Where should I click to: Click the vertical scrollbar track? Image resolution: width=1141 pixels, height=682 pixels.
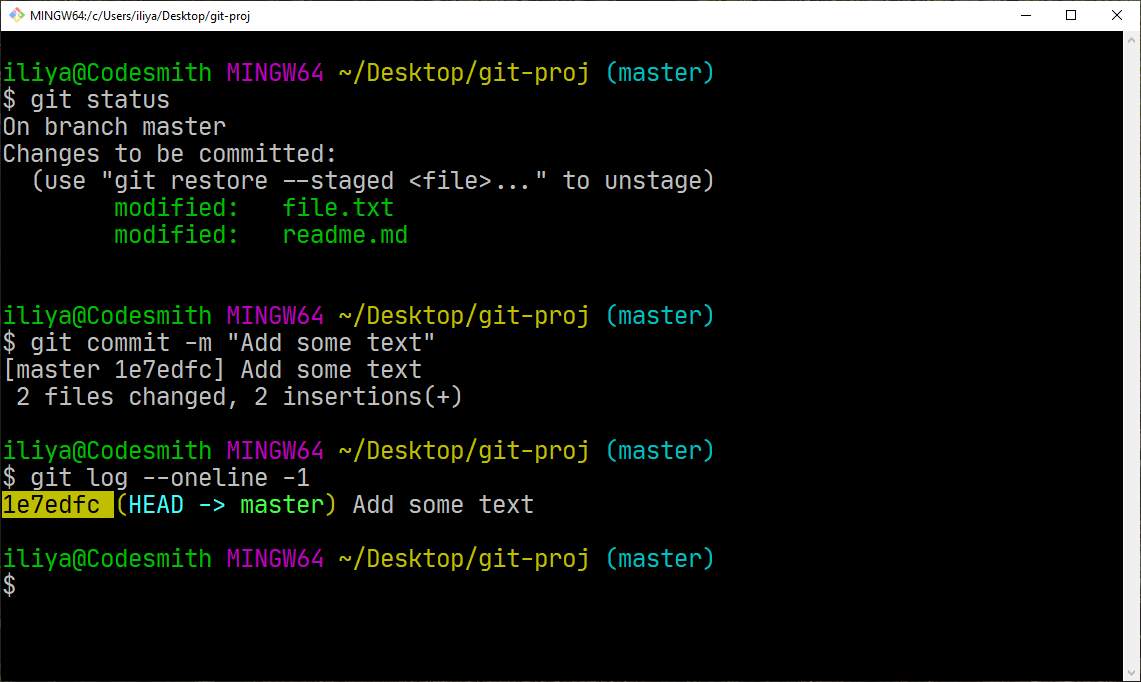(x=1132, y=356)
